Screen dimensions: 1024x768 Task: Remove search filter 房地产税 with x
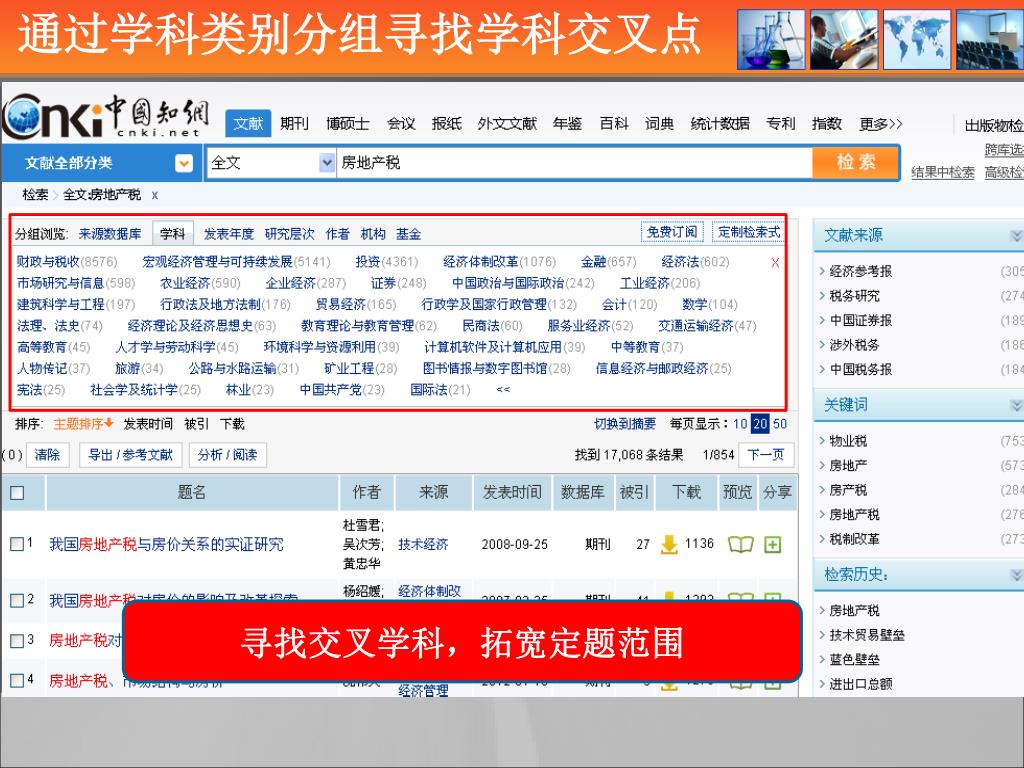coord(155,195)
